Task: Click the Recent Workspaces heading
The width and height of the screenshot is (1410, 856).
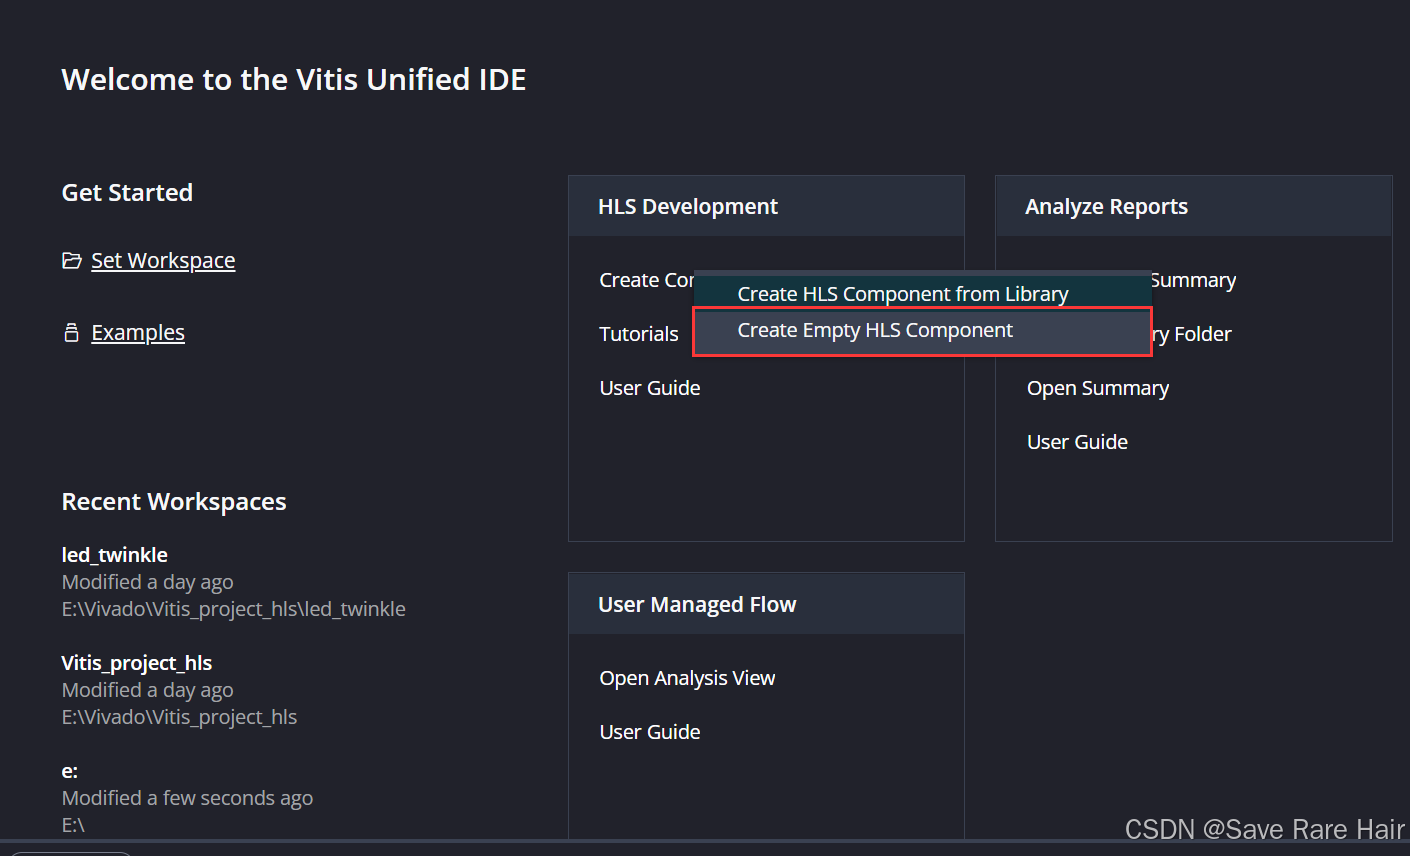Action: pyautogui.click(x=174, y=502)
